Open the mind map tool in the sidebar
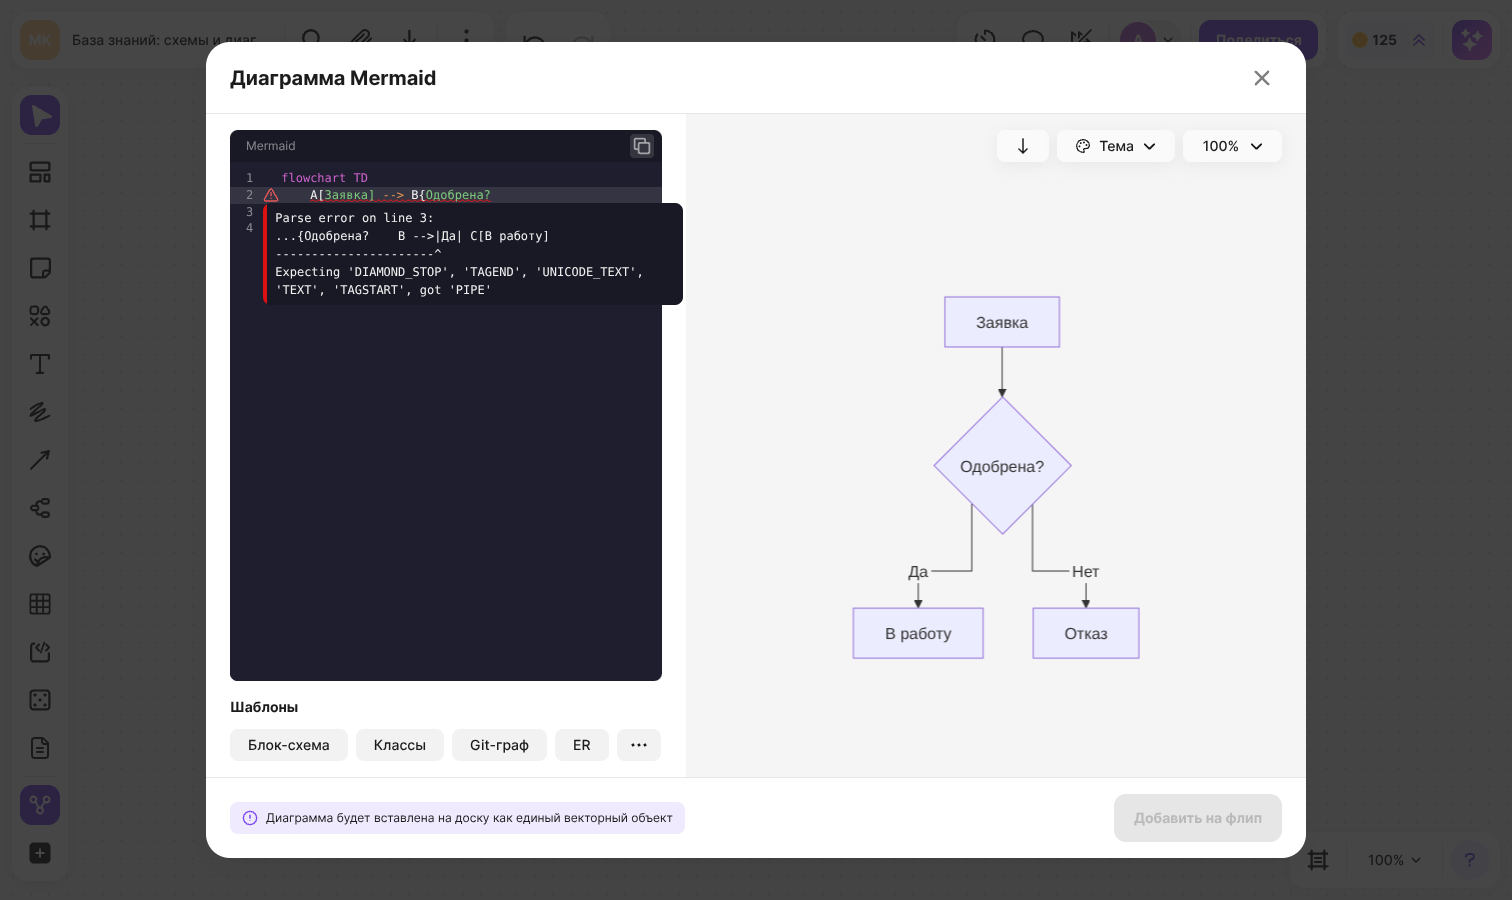The height and width of the screenshot is (900, 1512). (x=40, y=508)
